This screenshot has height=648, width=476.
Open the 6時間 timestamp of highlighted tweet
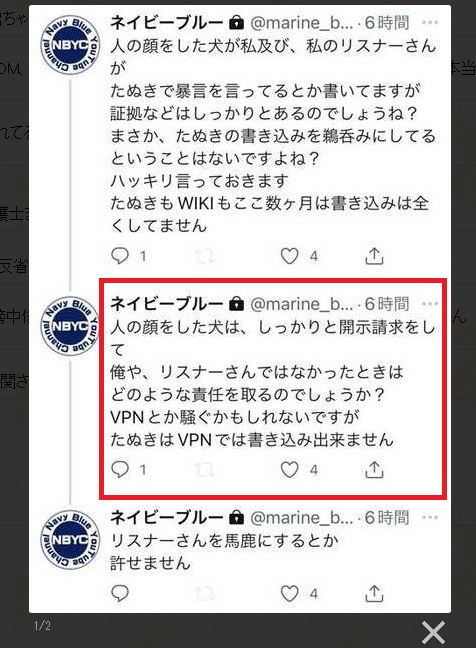(387, 304)
